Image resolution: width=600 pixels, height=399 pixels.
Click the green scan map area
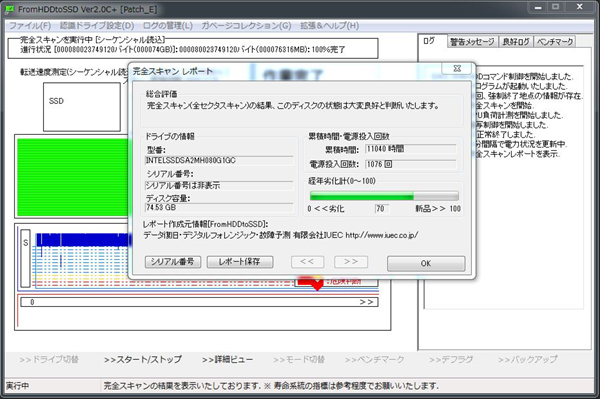point(73,177)
